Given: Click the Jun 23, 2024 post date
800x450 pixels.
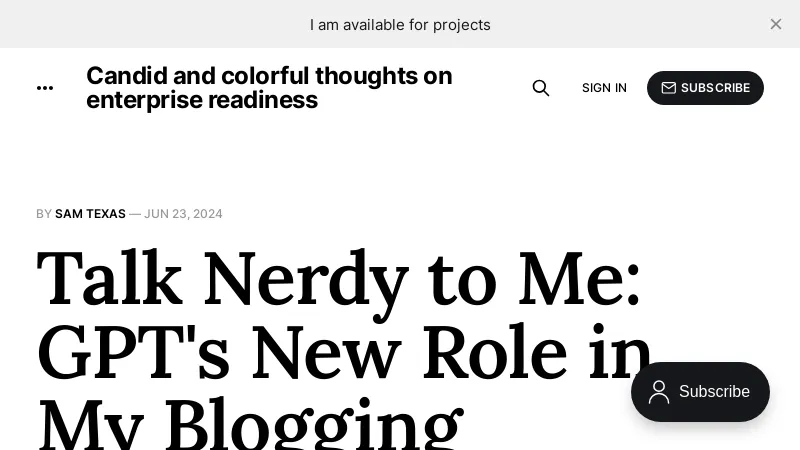Looking at the screenshot, I should [183, 214].
